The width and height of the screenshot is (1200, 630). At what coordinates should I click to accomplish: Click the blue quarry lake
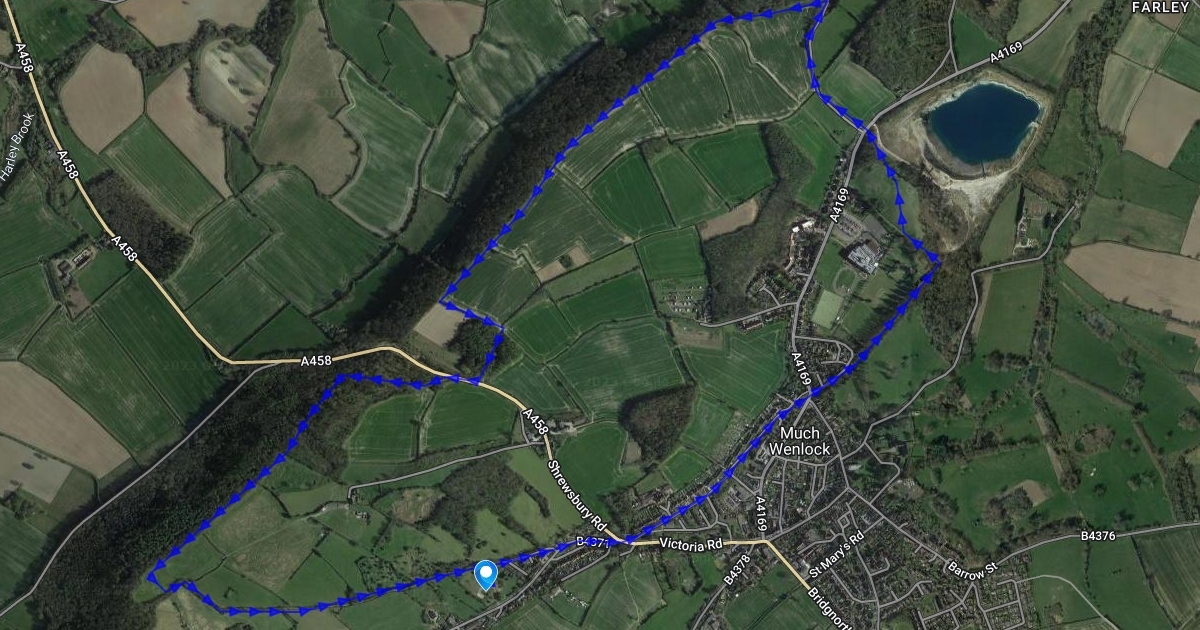click(x=982, y=123)
